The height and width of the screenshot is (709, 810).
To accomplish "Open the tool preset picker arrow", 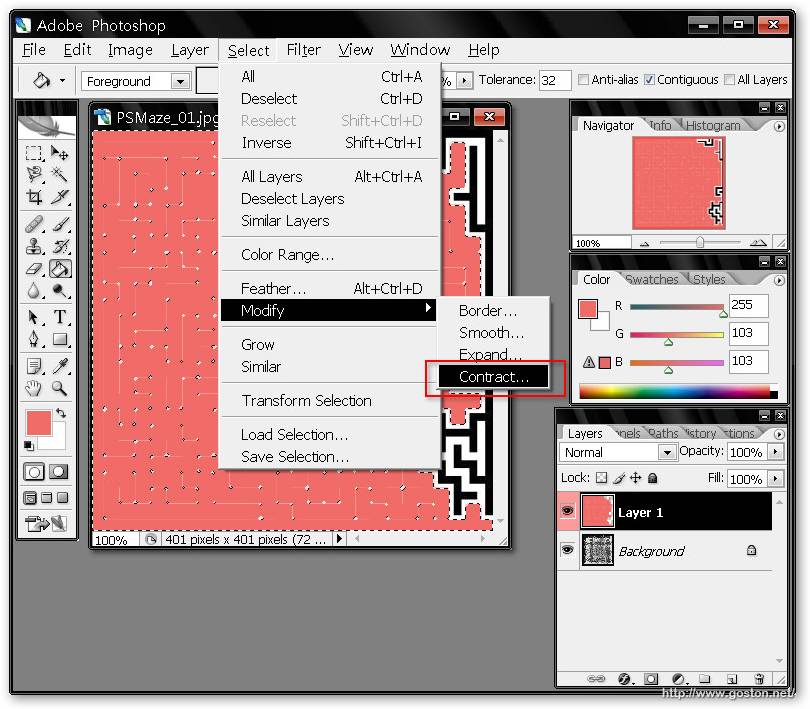I will tap(62, 80).
